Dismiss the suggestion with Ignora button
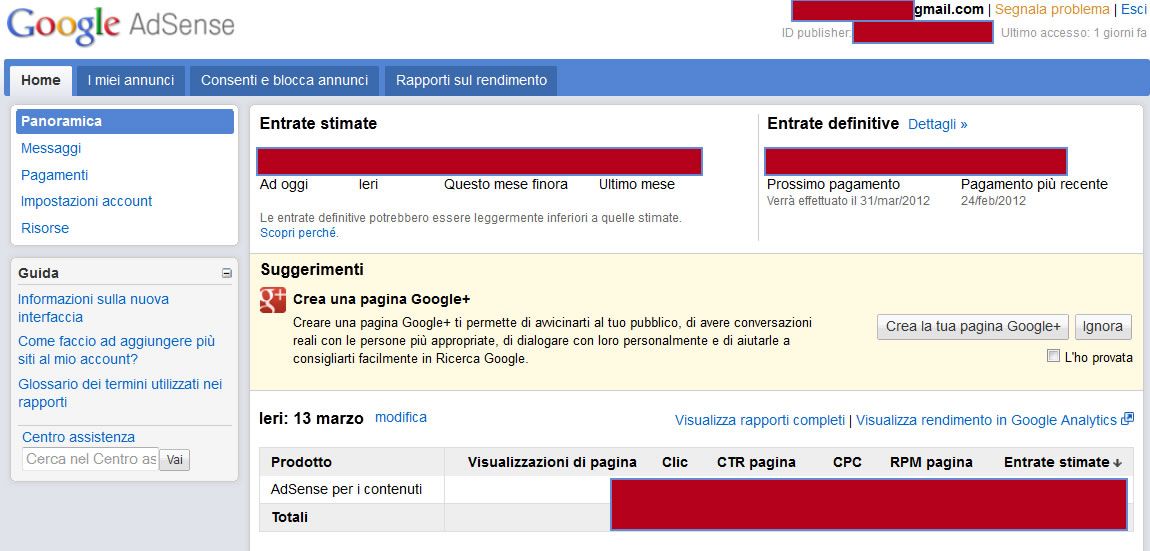This screenshot has height=551, width=1150. coord(1103,326)
